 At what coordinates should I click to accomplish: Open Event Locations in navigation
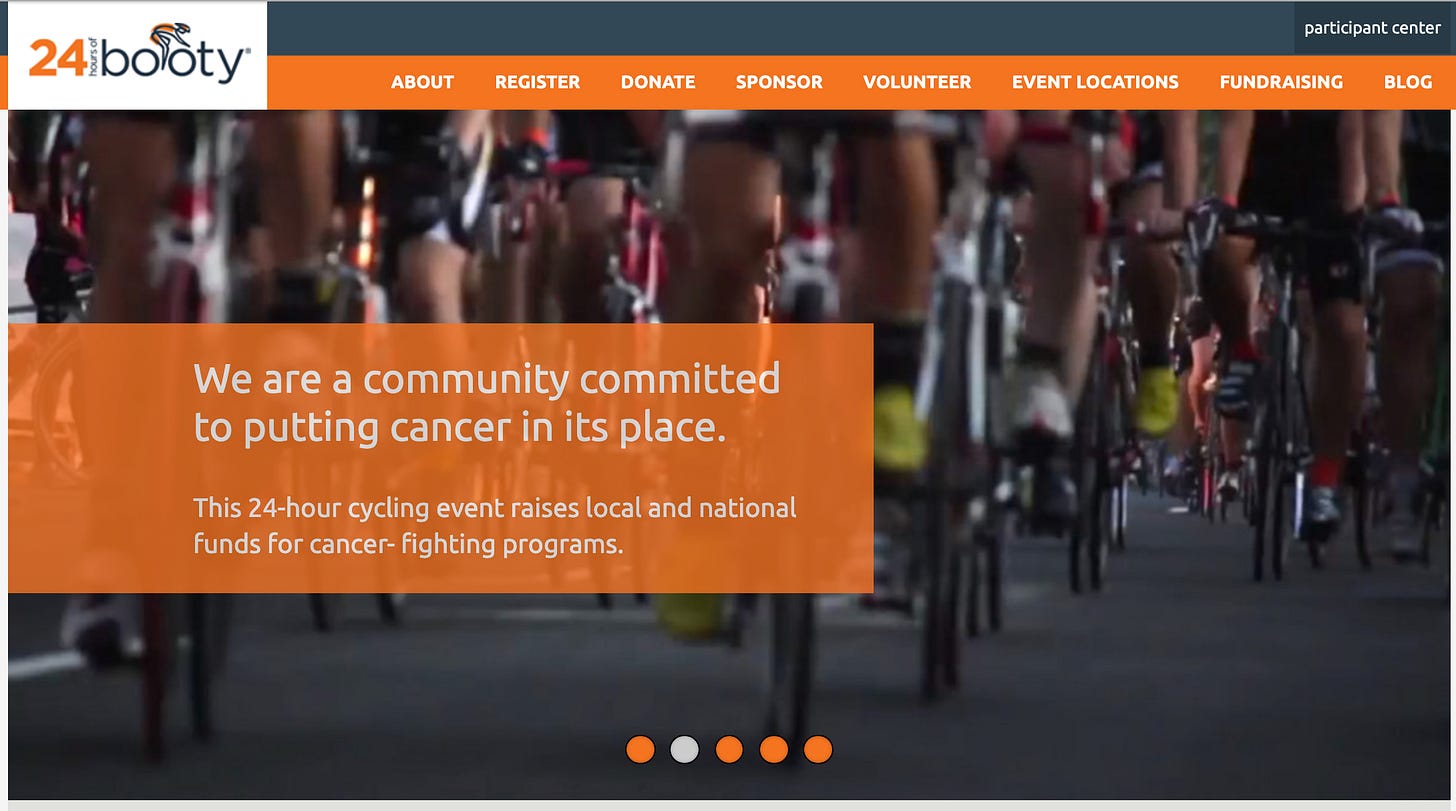(x=1095, y=82)
